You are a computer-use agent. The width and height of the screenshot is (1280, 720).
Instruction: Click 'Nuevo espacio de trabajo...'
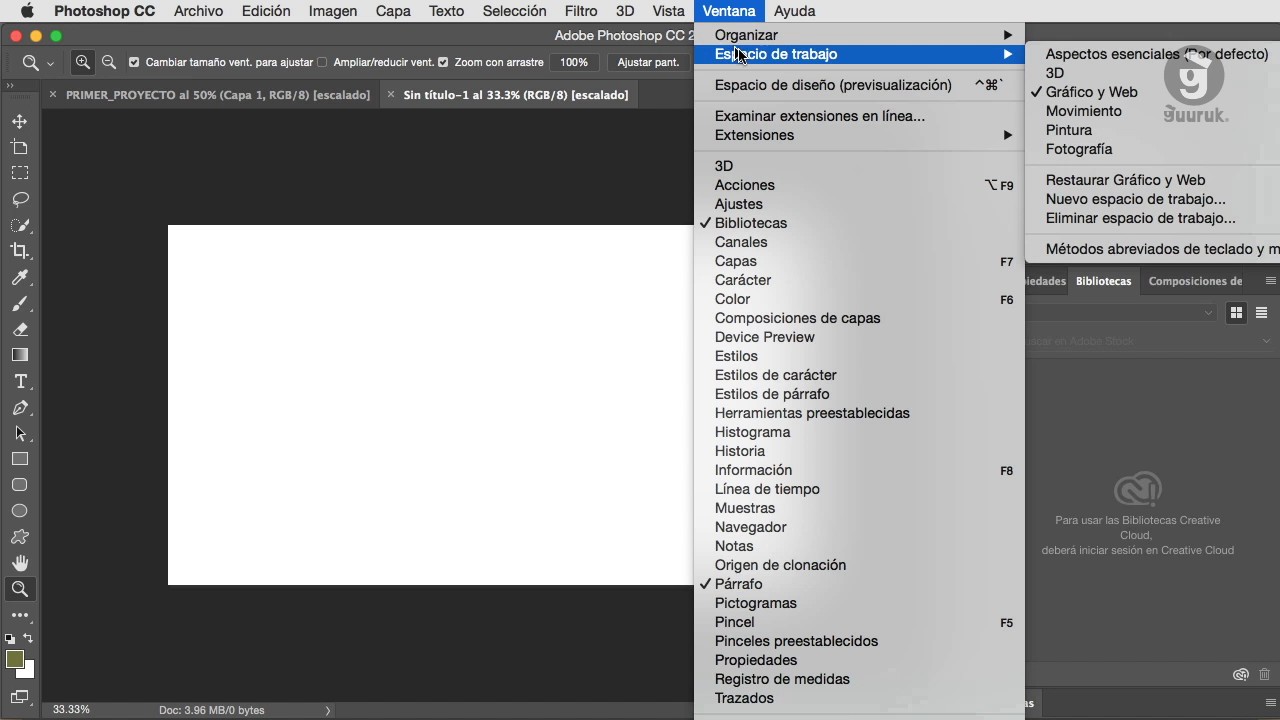tap(1135, 199)
